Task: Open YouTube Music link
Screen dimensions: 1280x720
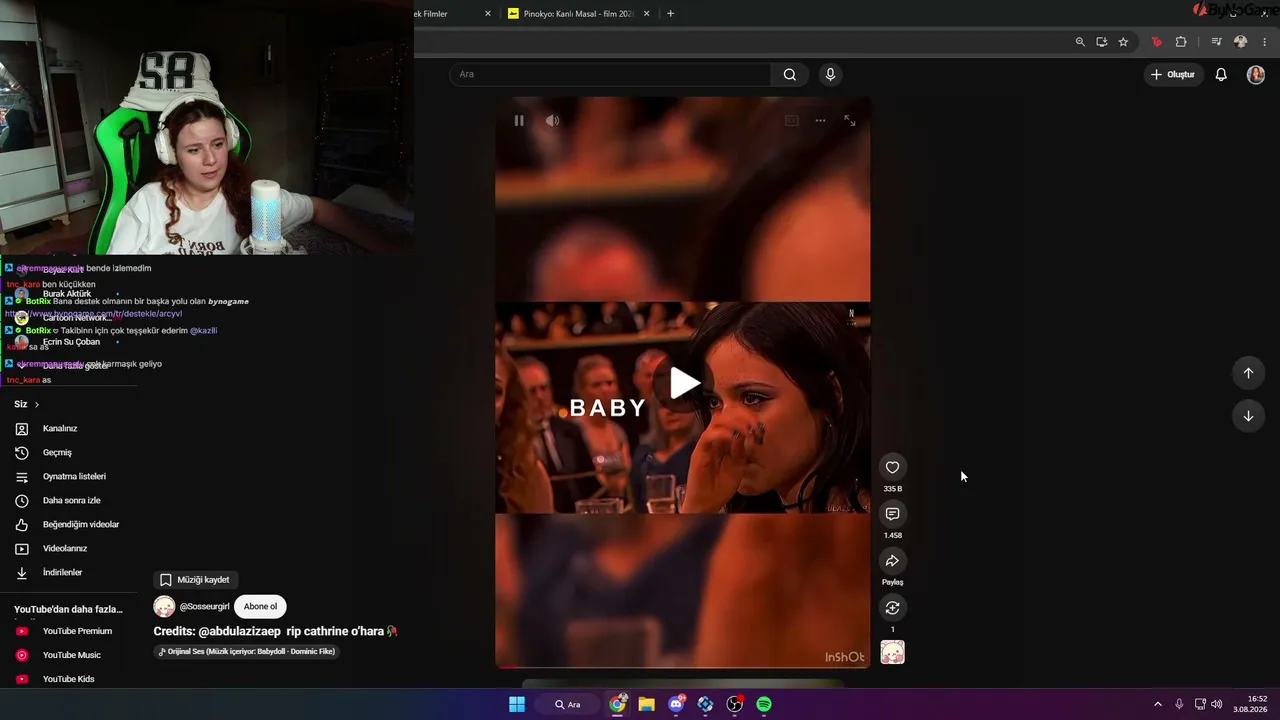Action: 70,655
